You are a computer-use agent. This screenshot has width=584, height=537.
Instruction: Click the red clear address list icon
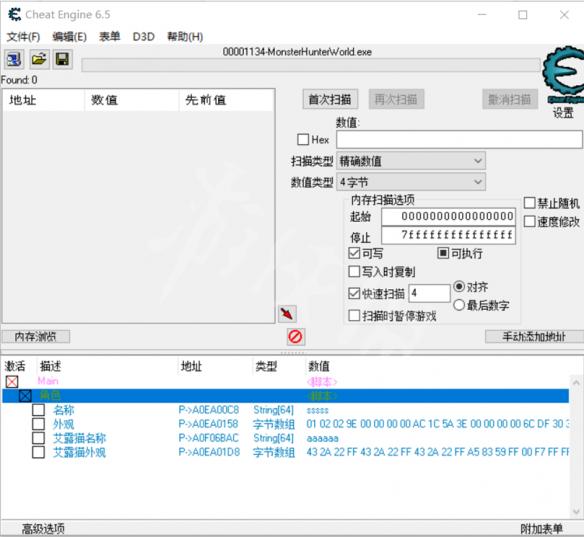296,337
